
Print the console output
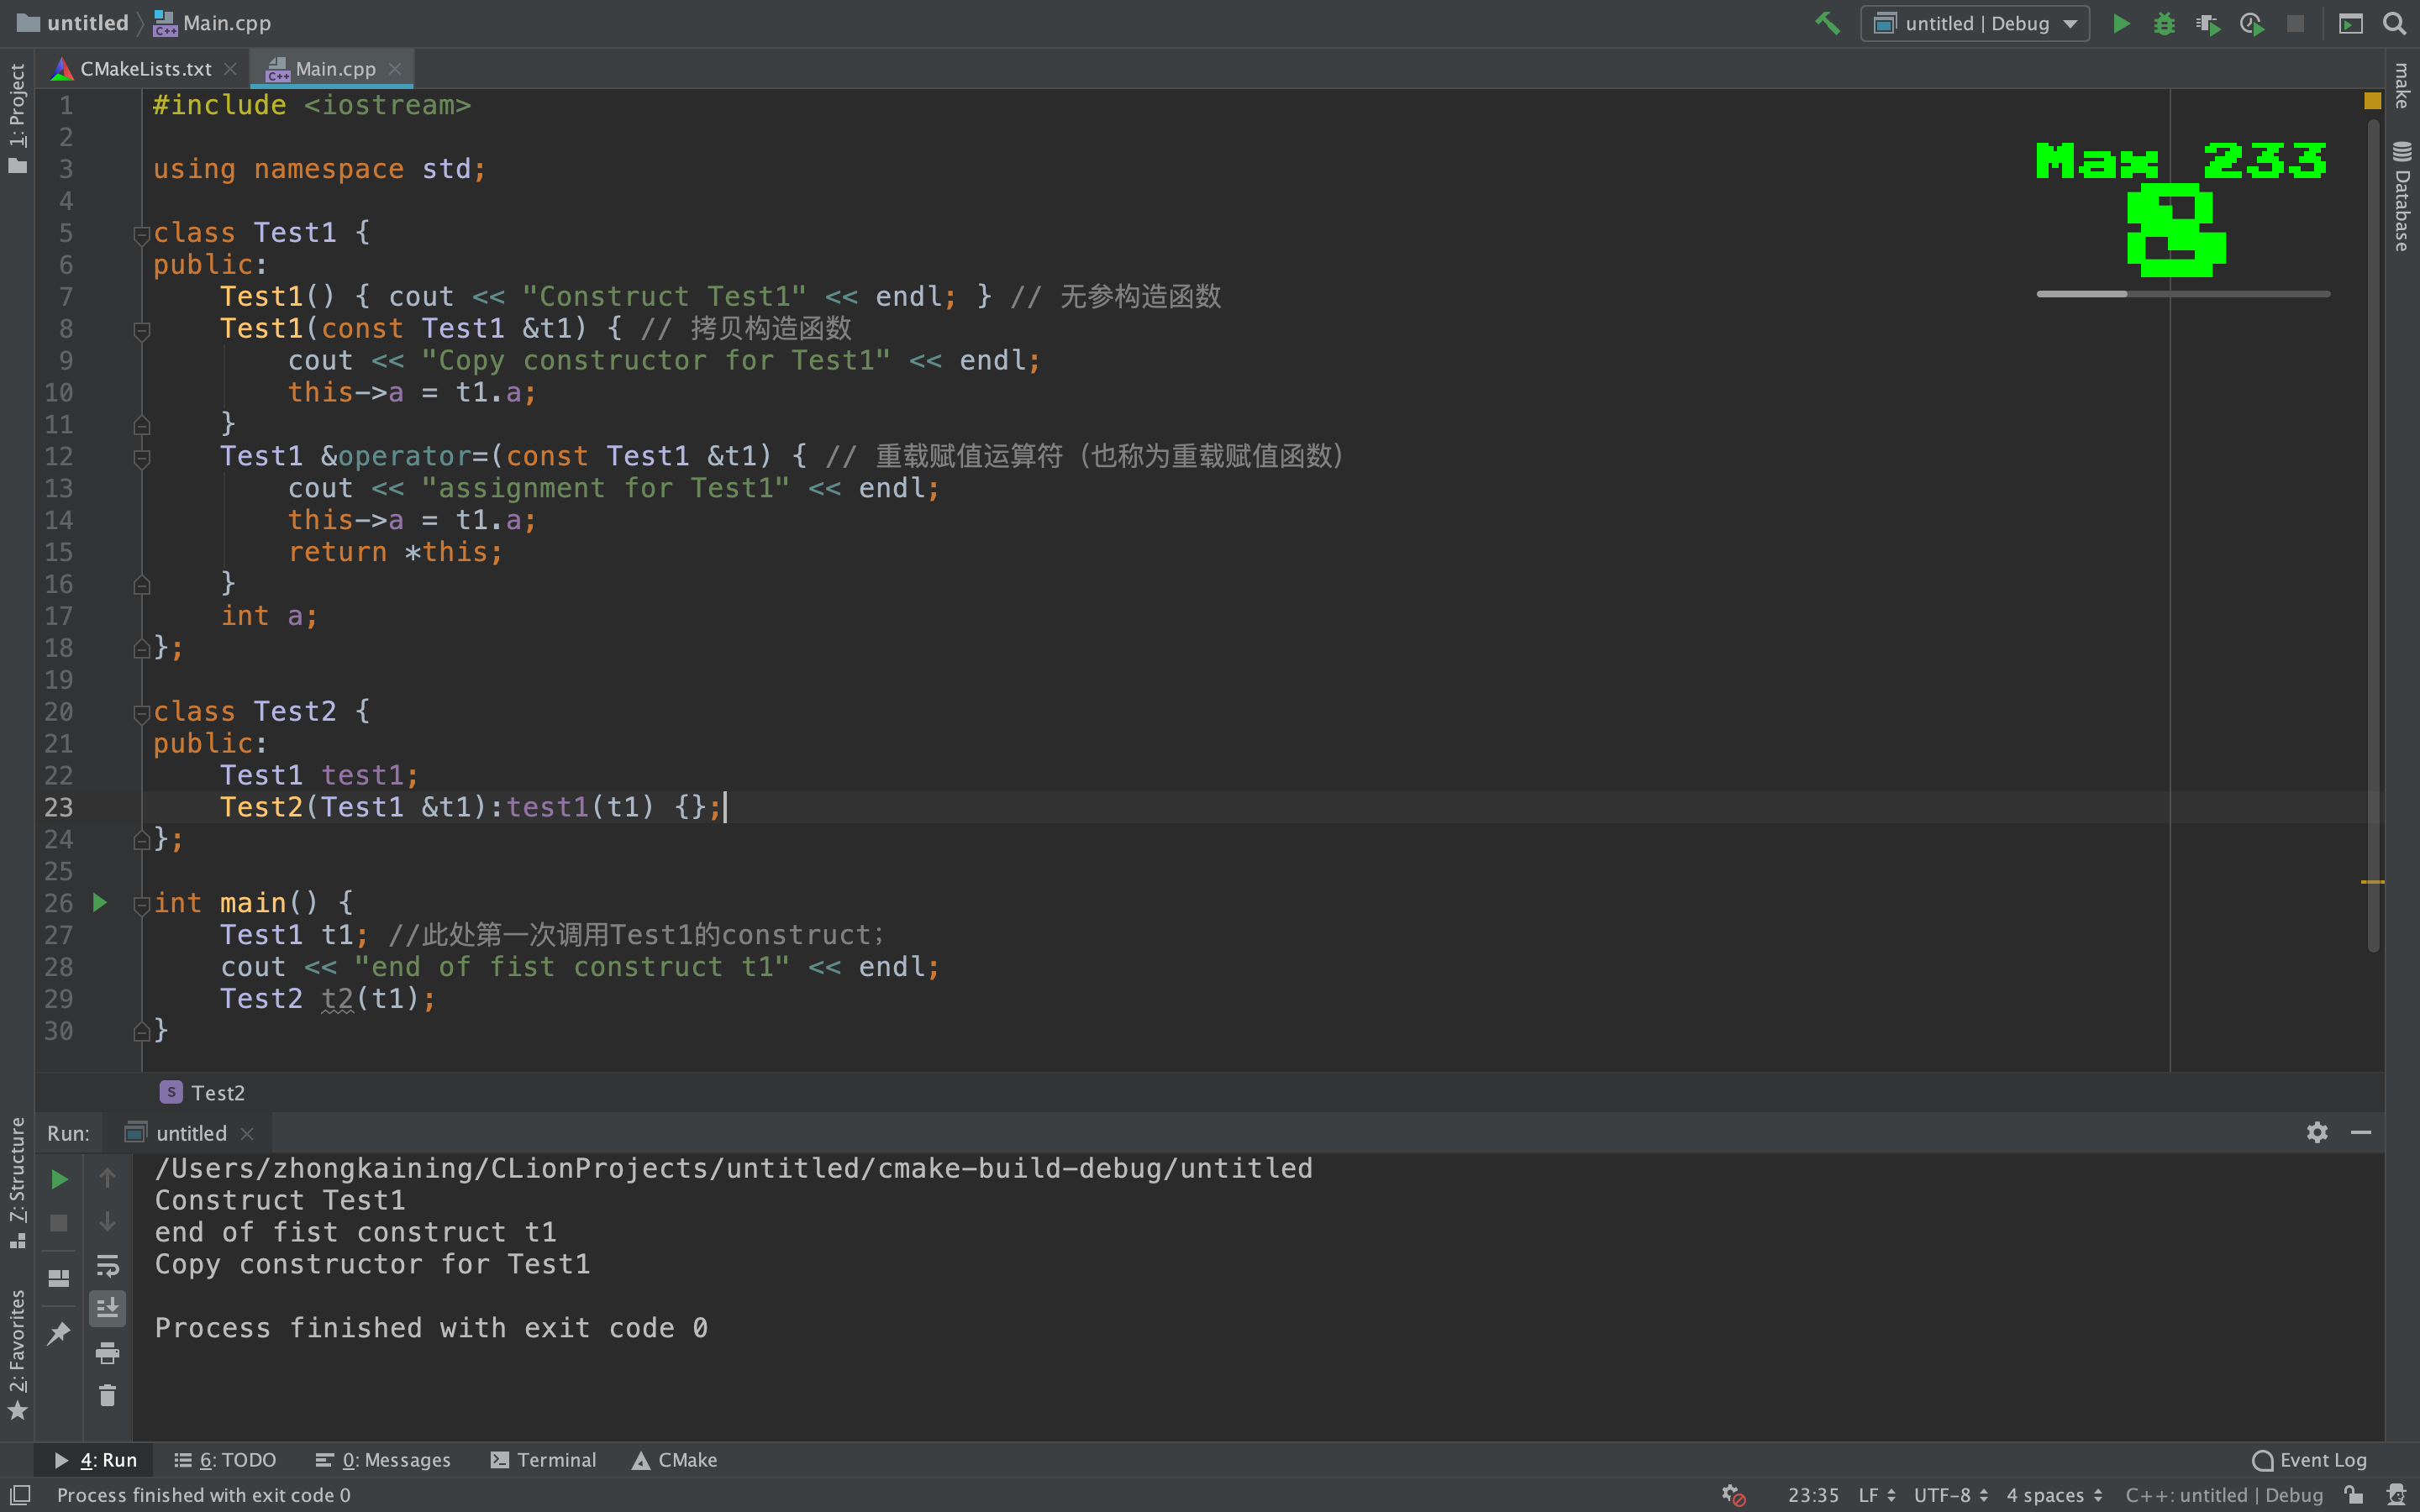tap(107, 1353)
